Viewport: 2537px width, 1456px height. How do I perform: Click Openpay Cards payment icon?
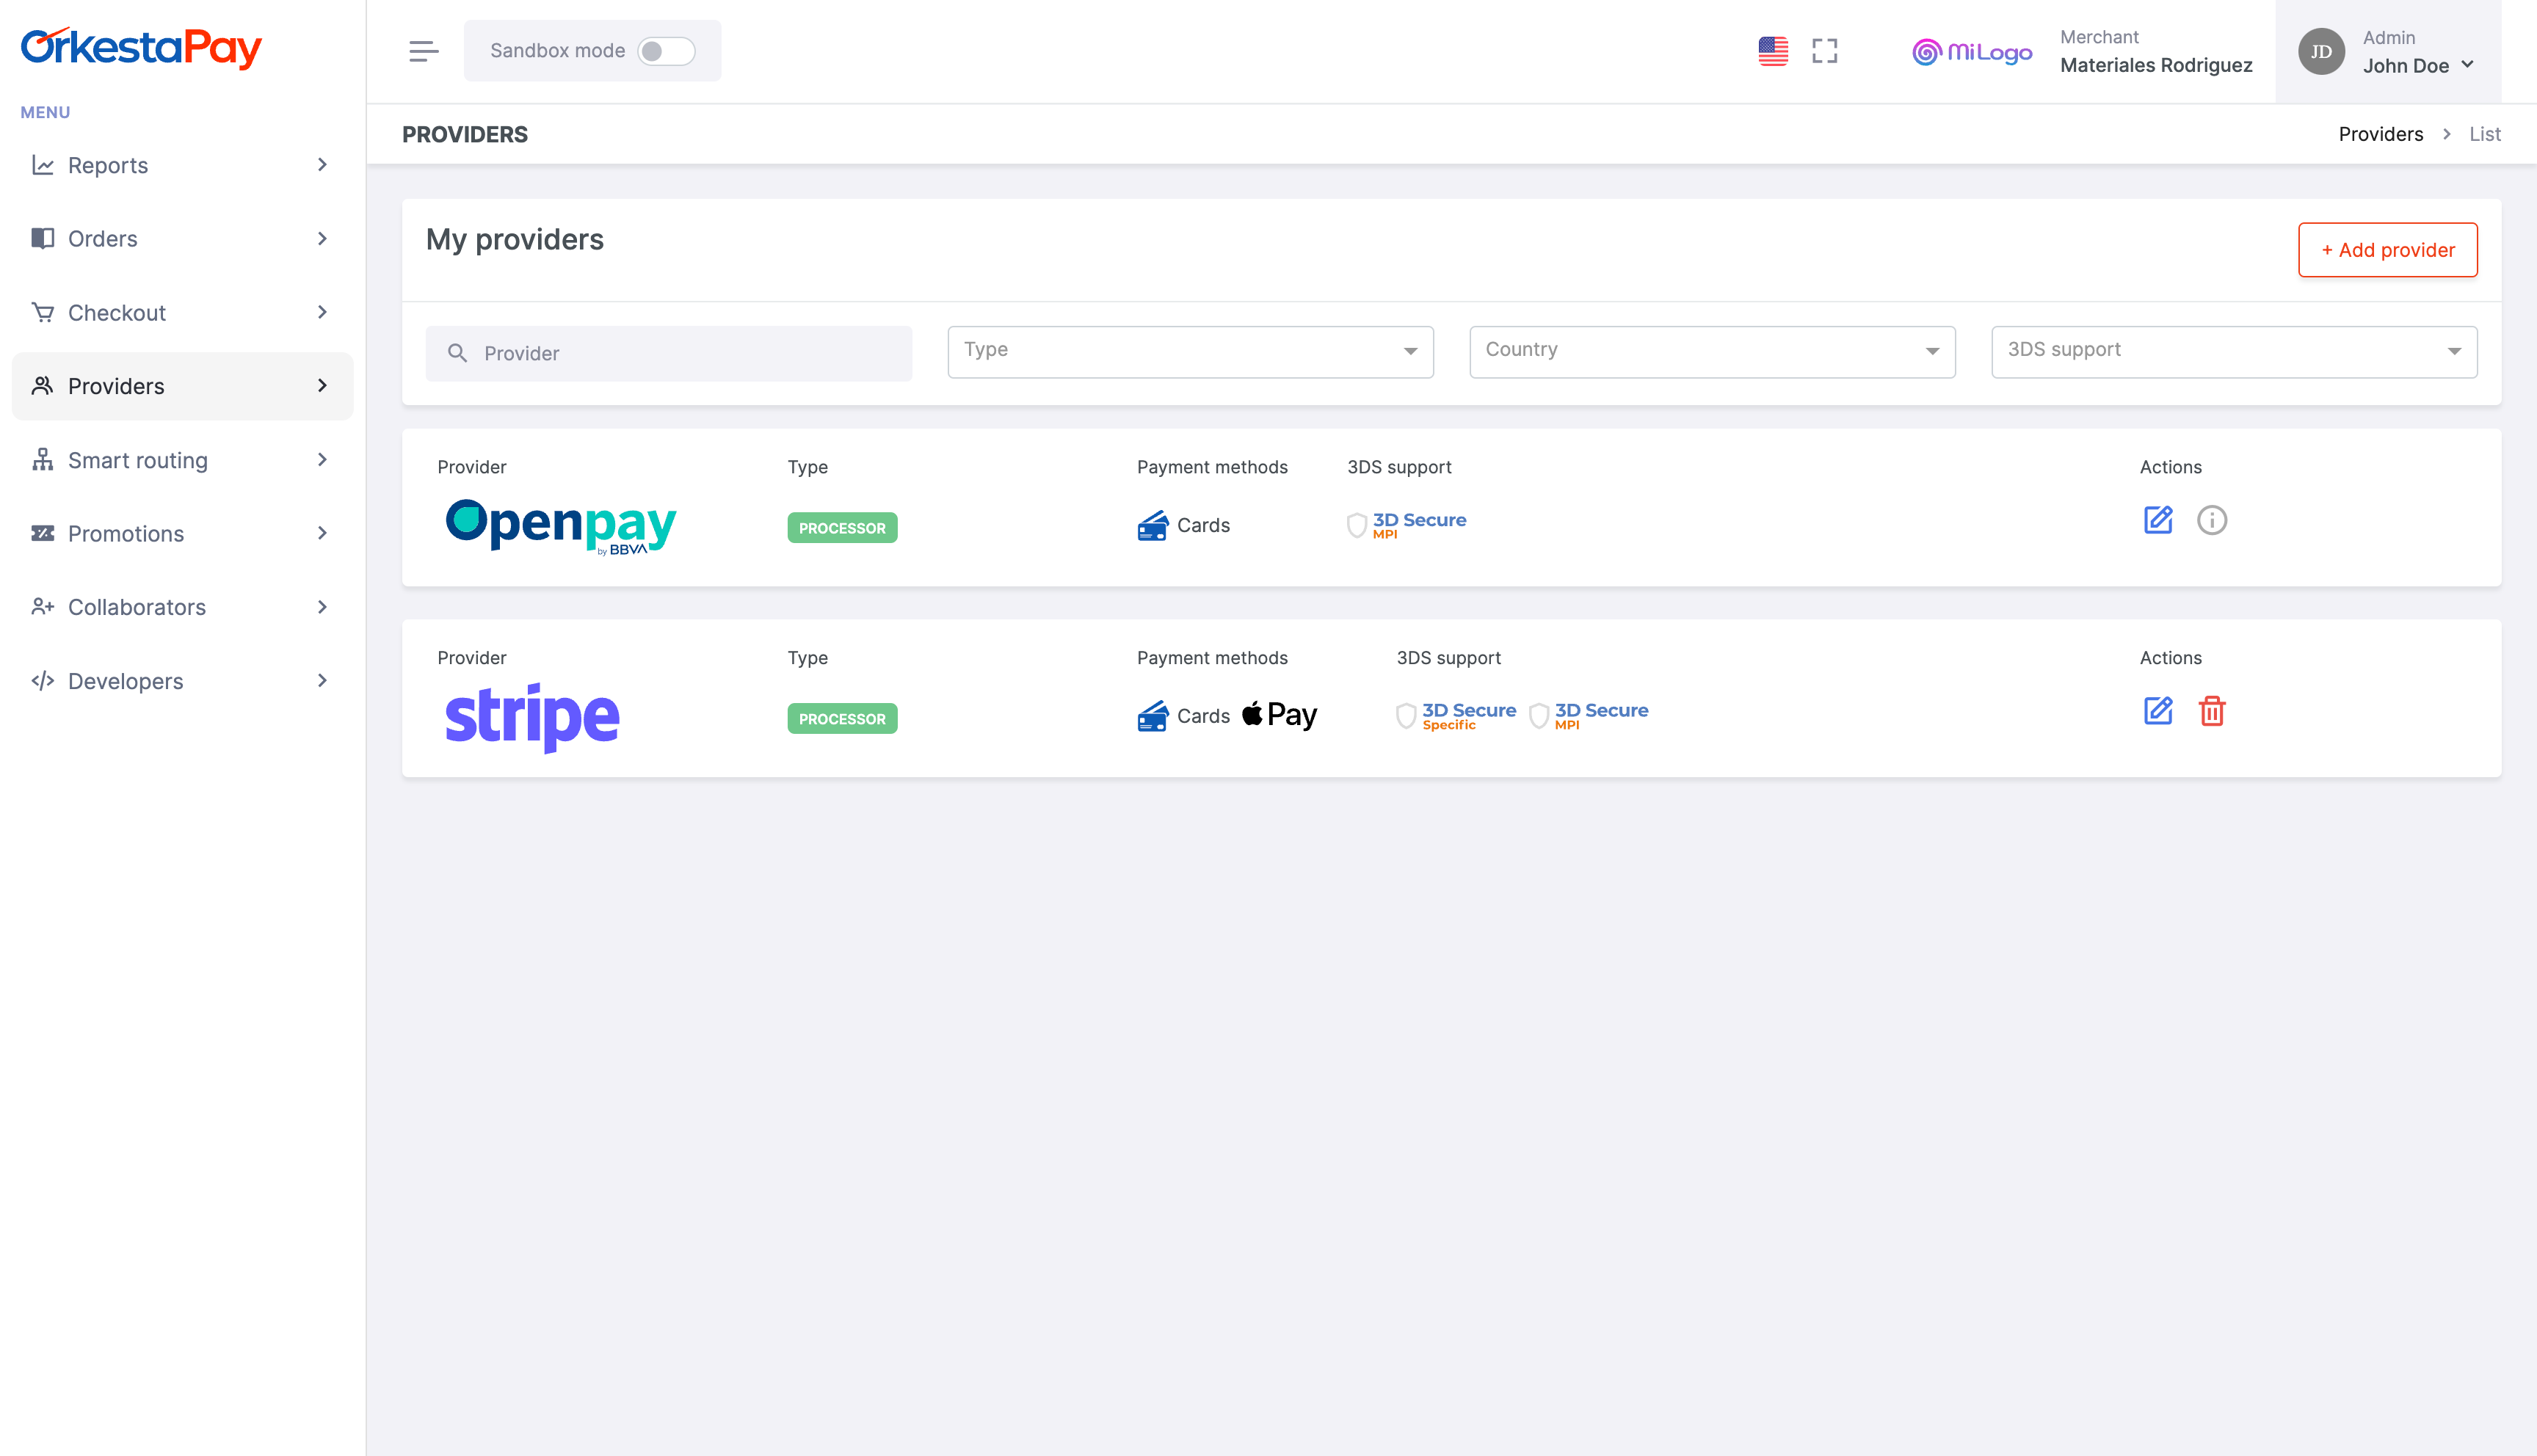1152,525
